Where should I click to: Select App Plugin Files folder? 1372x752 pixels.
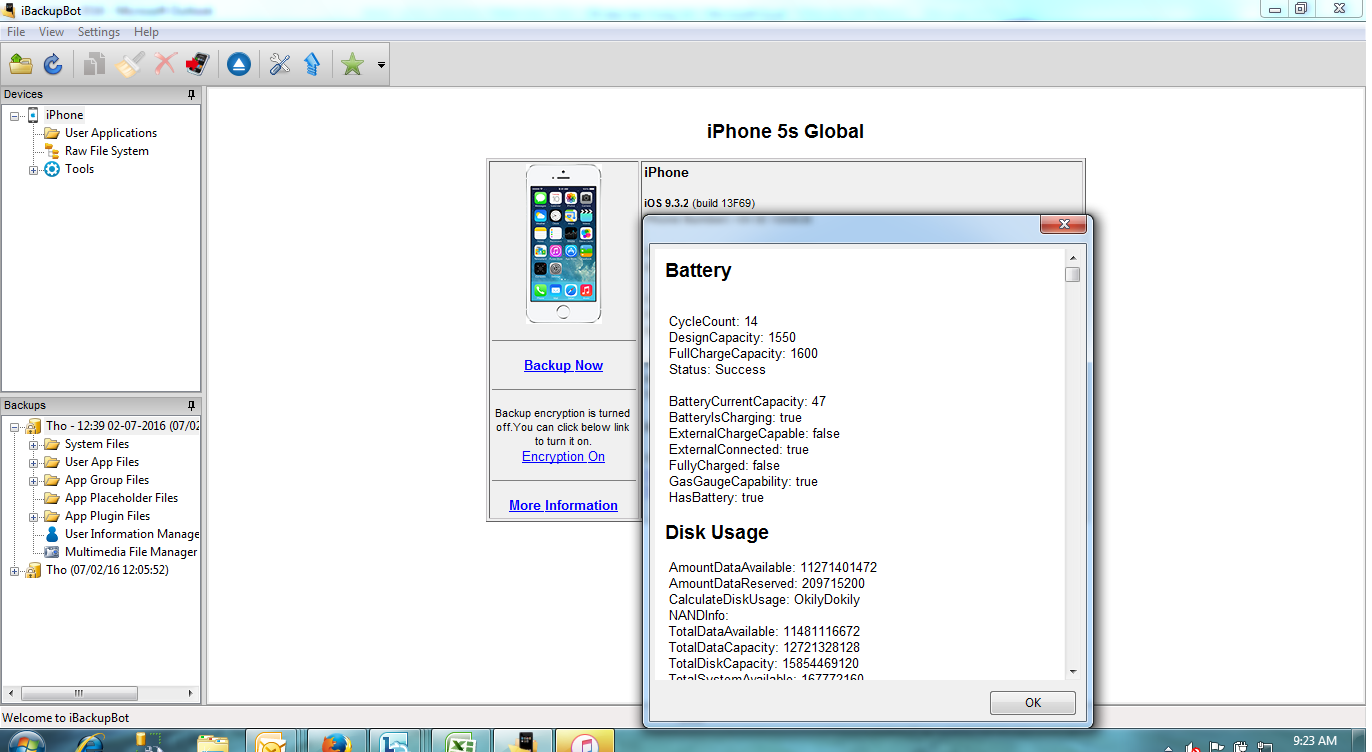[x=107, y=516]
